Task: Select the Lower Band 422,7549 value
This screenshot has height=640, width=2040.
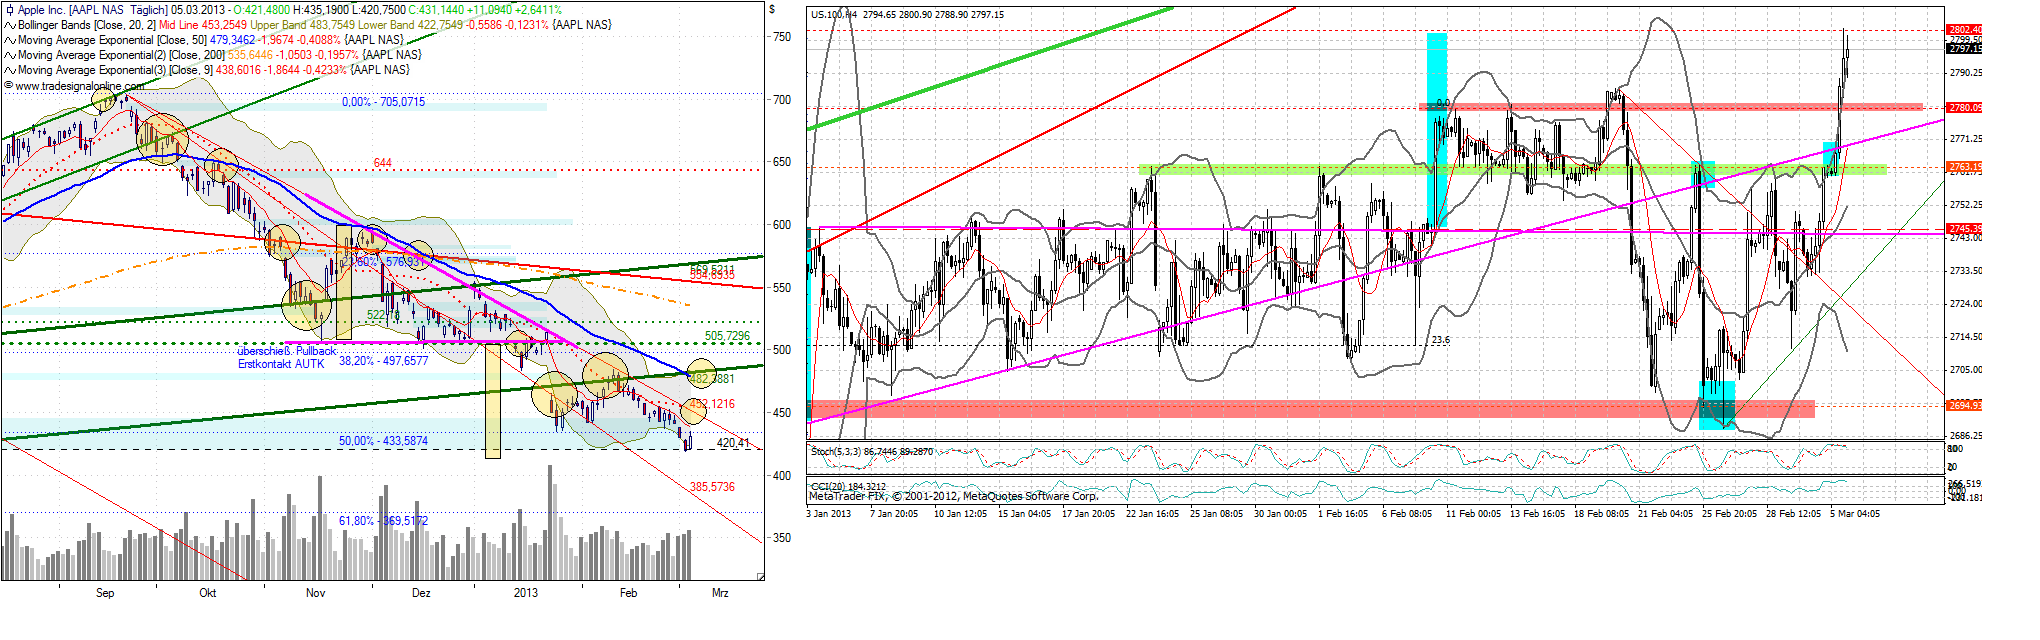Action: pyautogui.click(x=410, y=25)
